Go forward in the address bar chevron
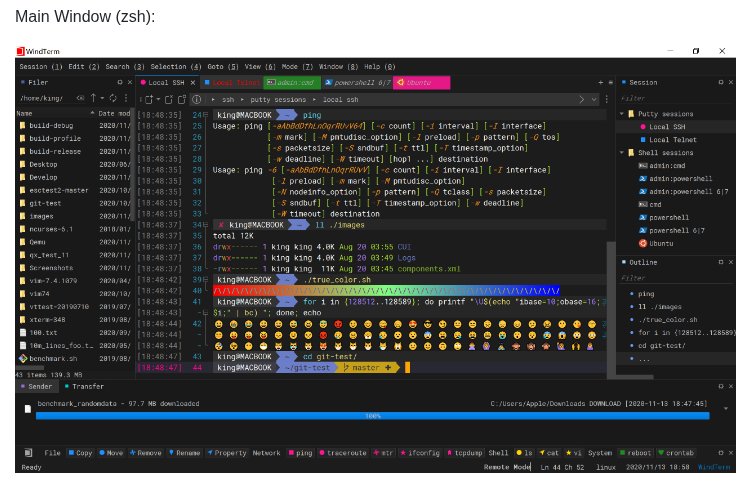The height and width of the screenshot is (482, 749). tap(581, 99)
